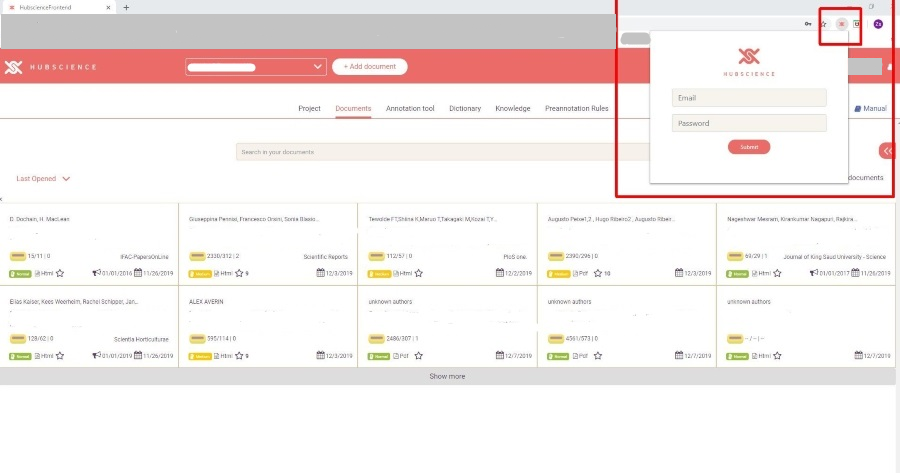Star the ALEX AVERIN document card
The width and height of the screenshot is (900, 473).
coord(239,356)
